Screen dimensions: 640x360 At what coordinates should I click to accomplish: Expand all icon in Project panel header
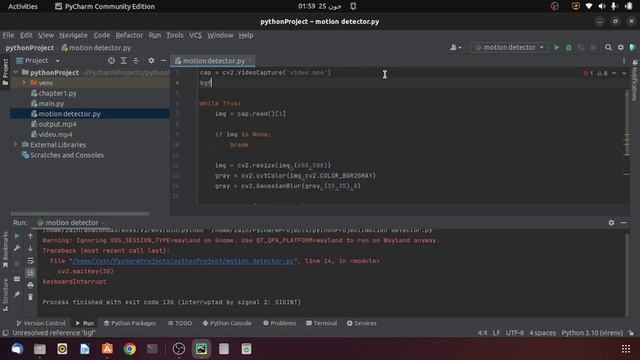pyautogui.click(x=123, y=60)
